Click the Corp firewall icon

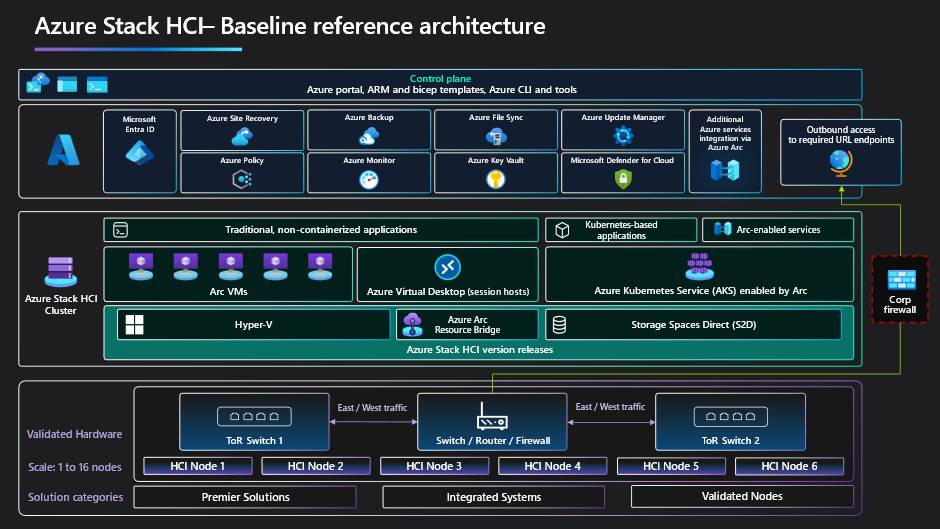pos(901,281)
